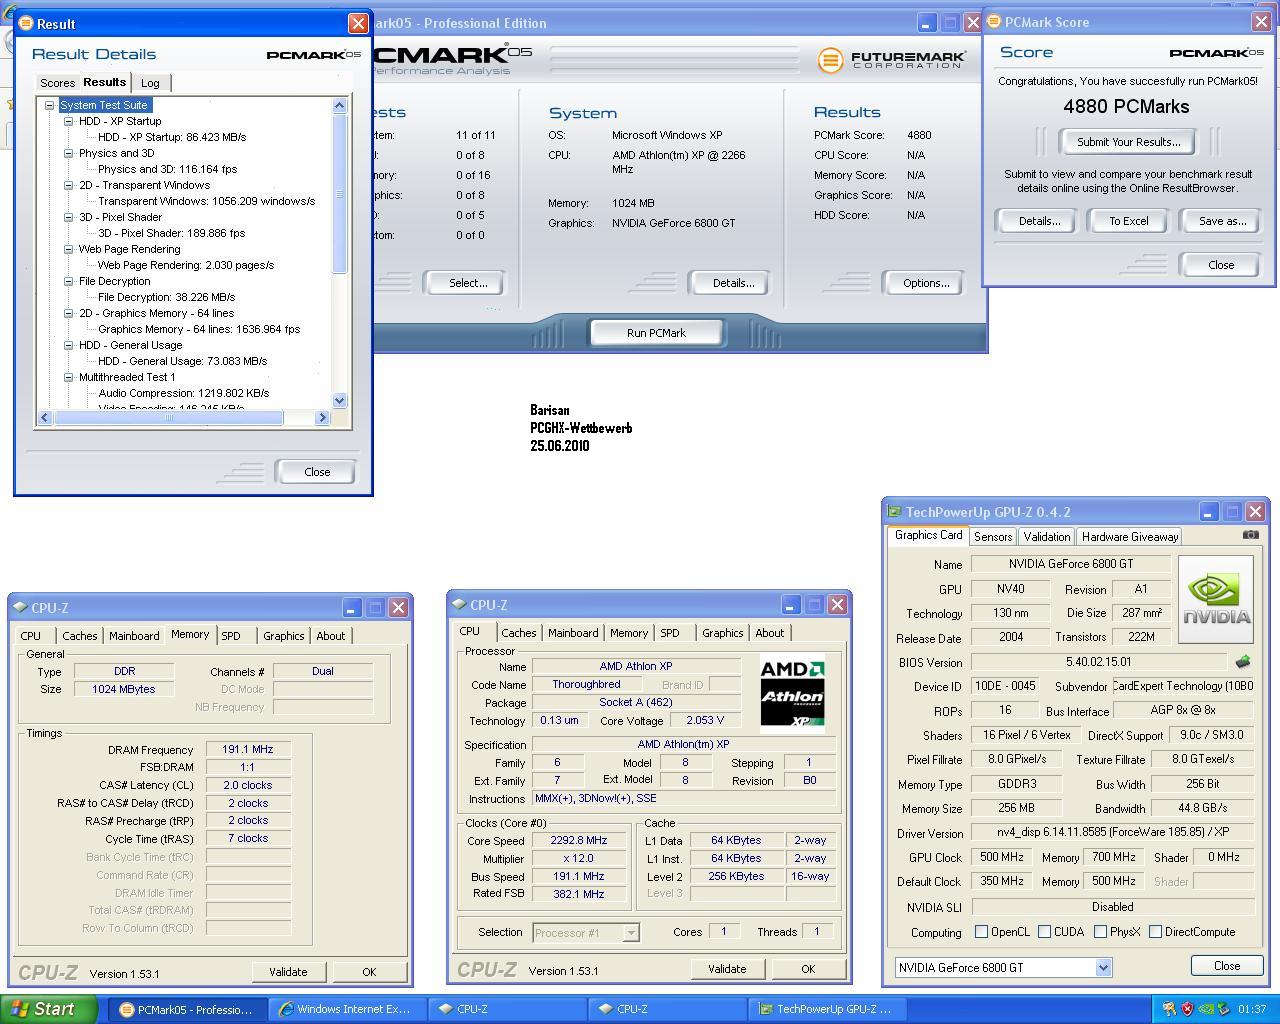The height and width of the screenshot is (1024, 1280).
Task: Open the Caches tab in CPU-Z processor window
Action: click(x=518, y=633)
